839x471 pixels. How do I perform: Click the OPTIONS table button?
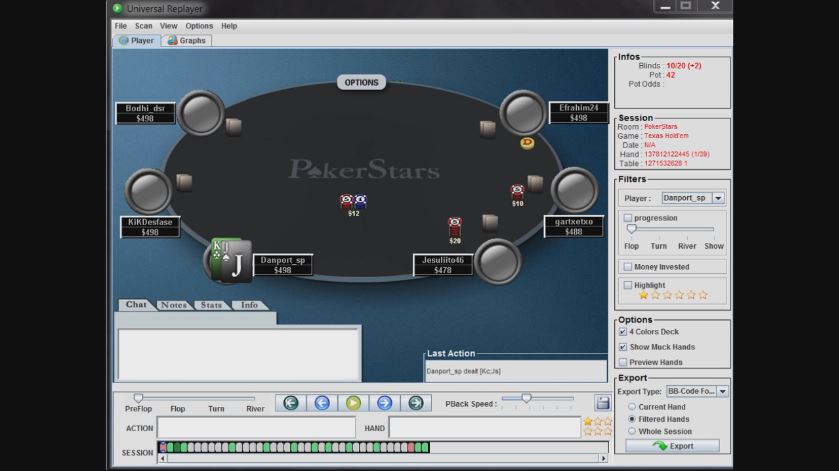point(361,82)
